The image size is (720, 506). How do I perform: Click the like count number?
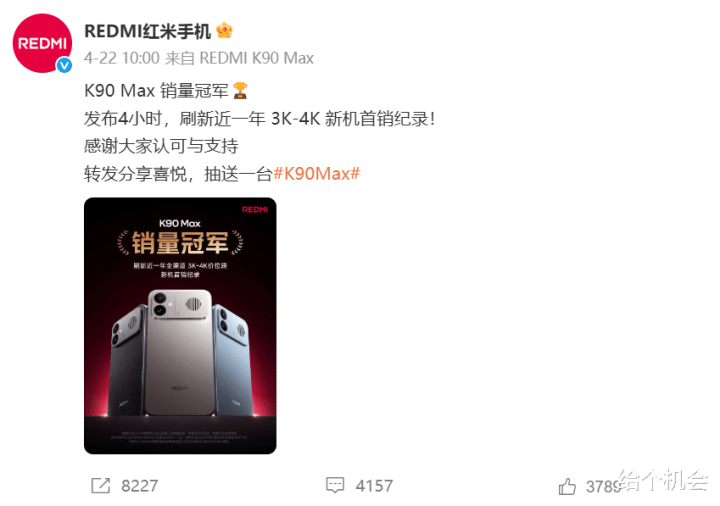click(604, 487)
